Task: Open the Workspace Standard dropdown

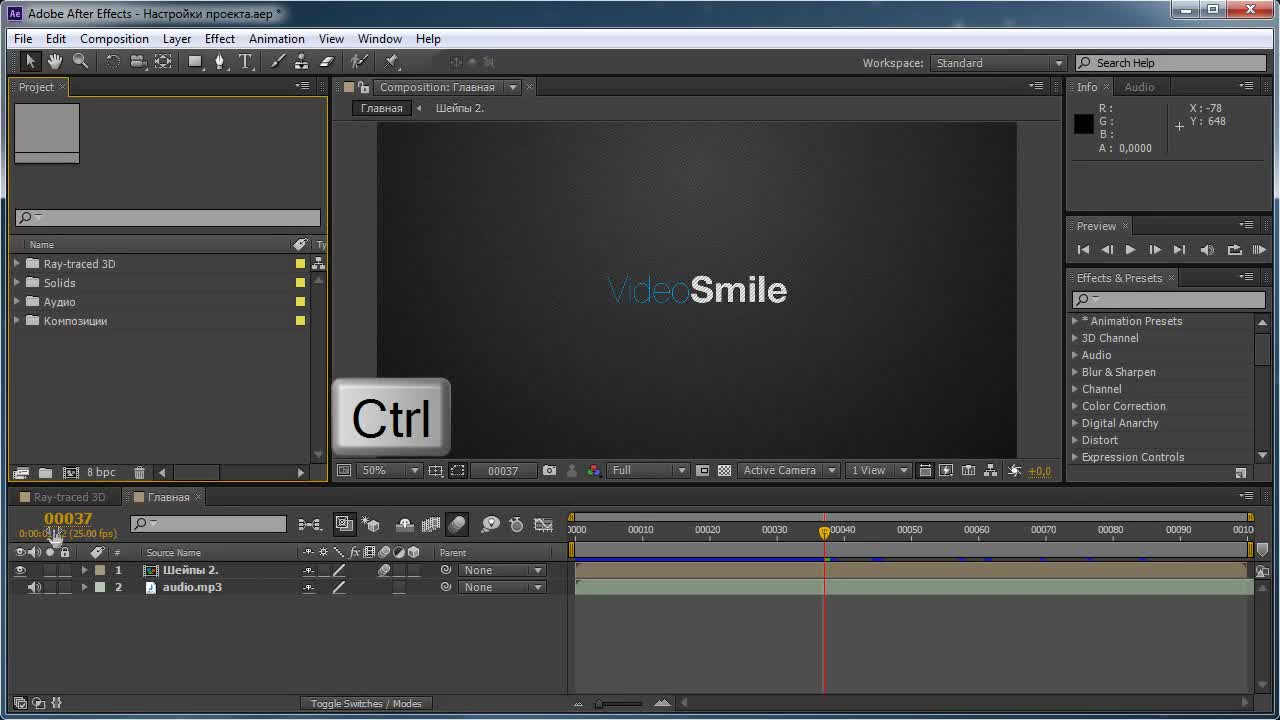Action: click(x=998, y=63)
